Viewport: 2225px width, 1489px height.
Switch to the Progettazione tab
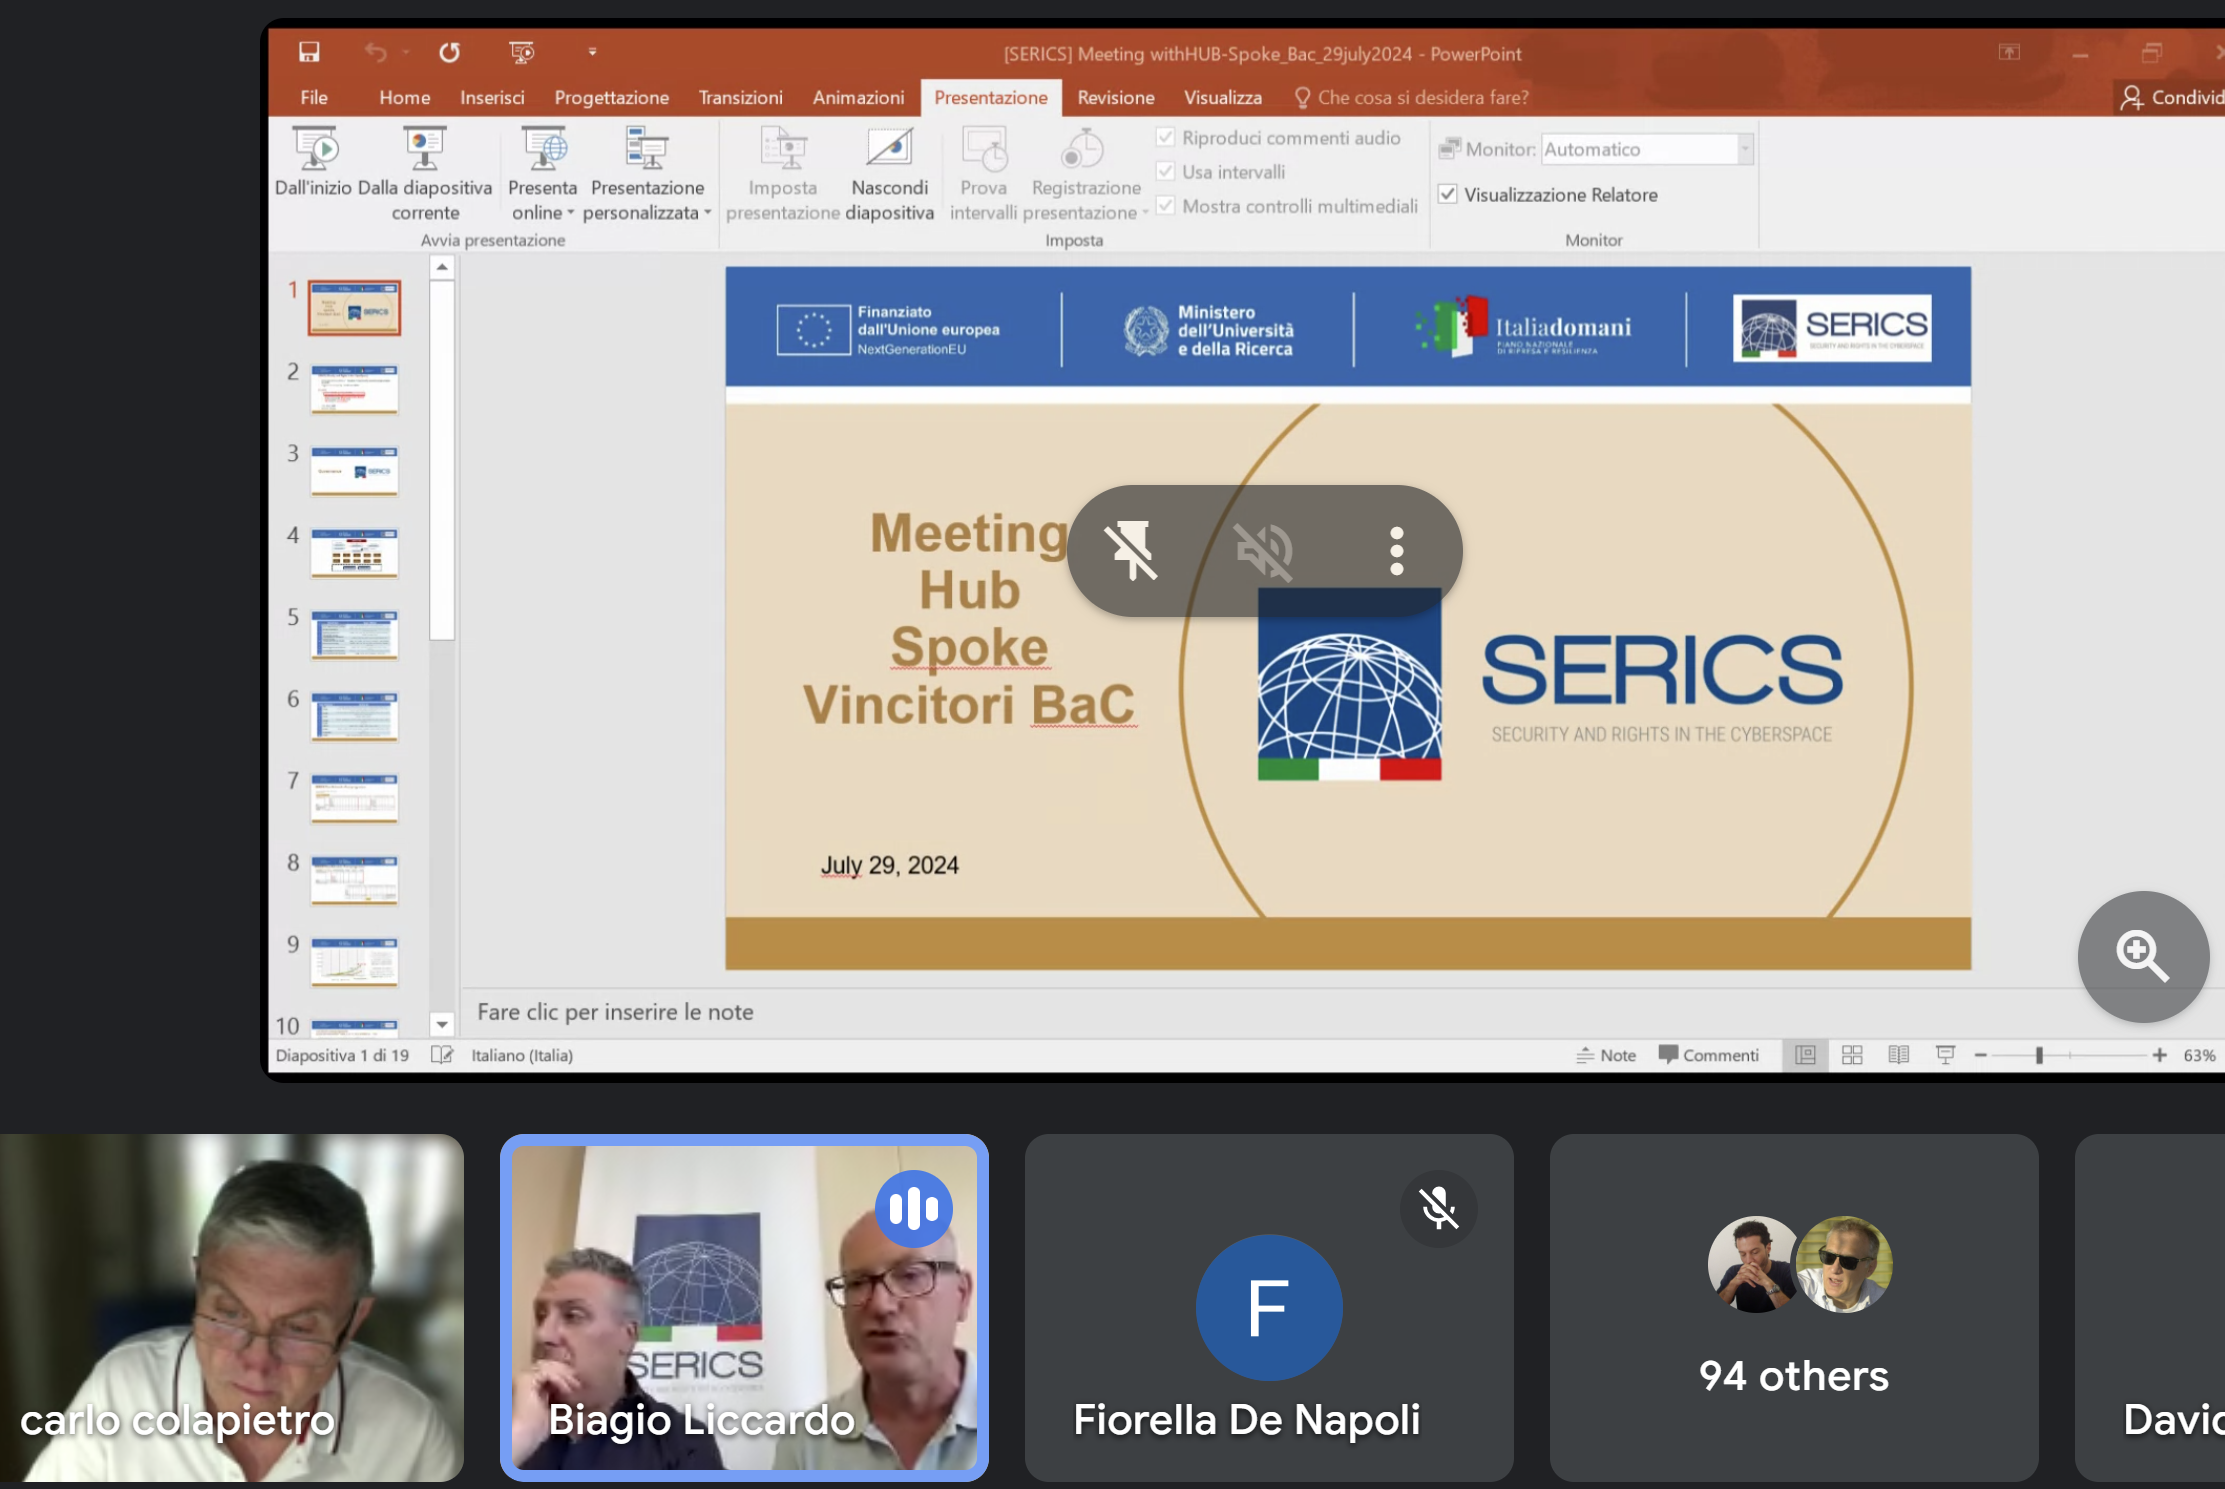point(612,97)
